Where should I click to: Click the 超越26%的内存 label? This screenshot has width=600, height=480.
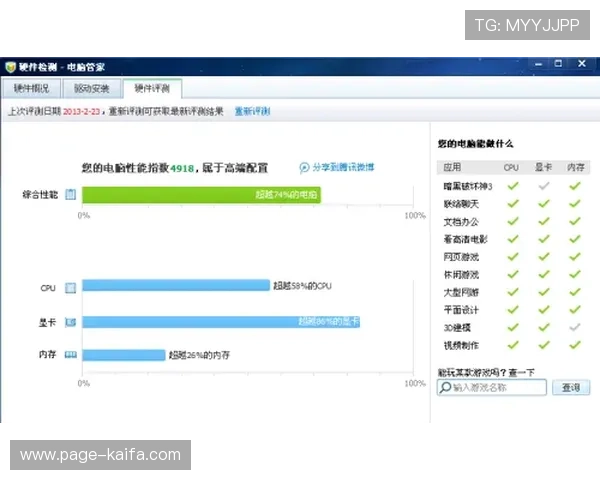click(x=199, y=355)
